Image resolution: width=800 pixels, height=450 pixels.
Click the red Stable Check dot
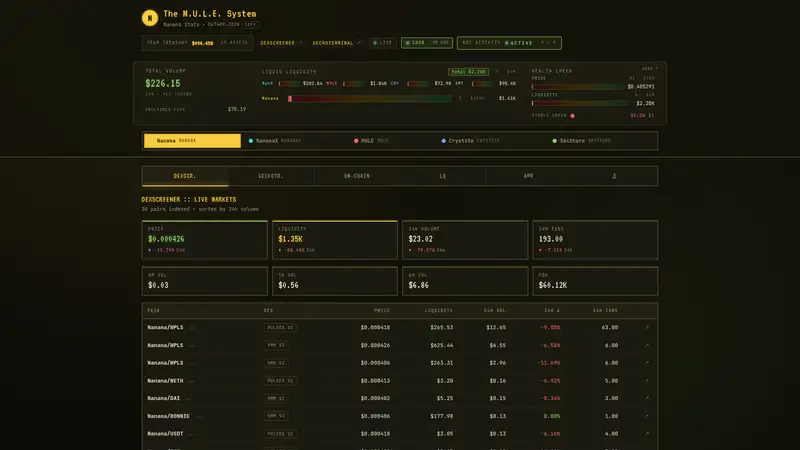pyautogui.click(x=572, y=116)
